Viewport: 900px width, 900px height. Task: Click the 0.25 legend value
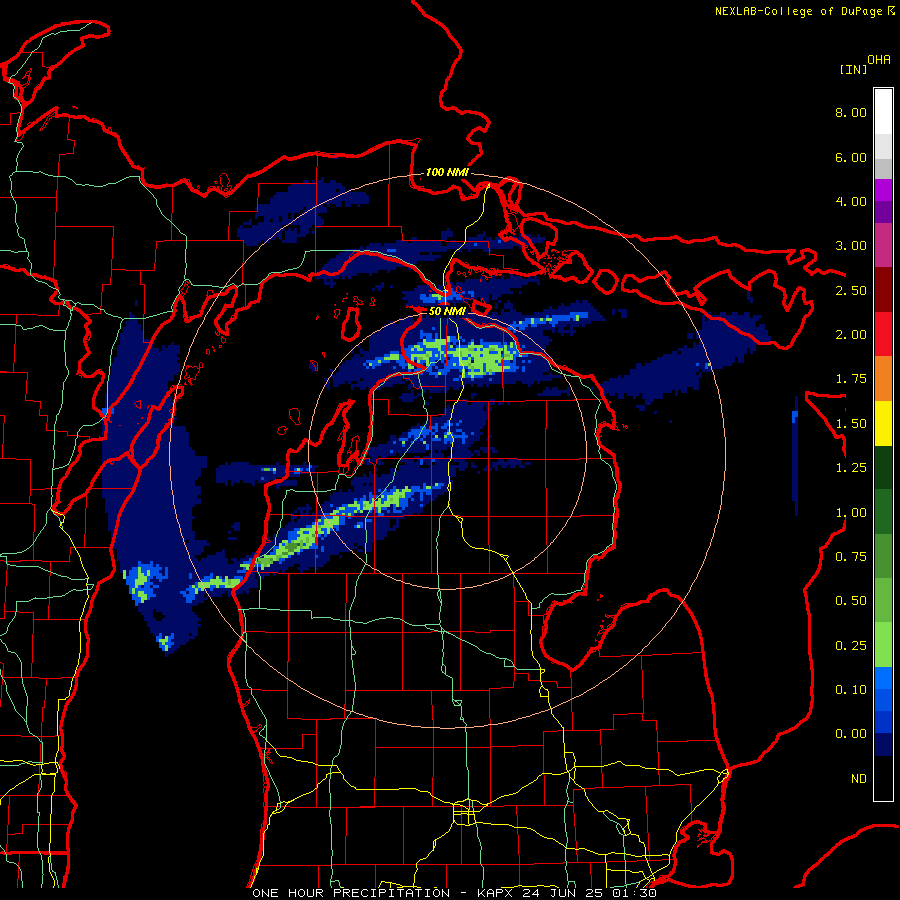[x=851, y=646]
